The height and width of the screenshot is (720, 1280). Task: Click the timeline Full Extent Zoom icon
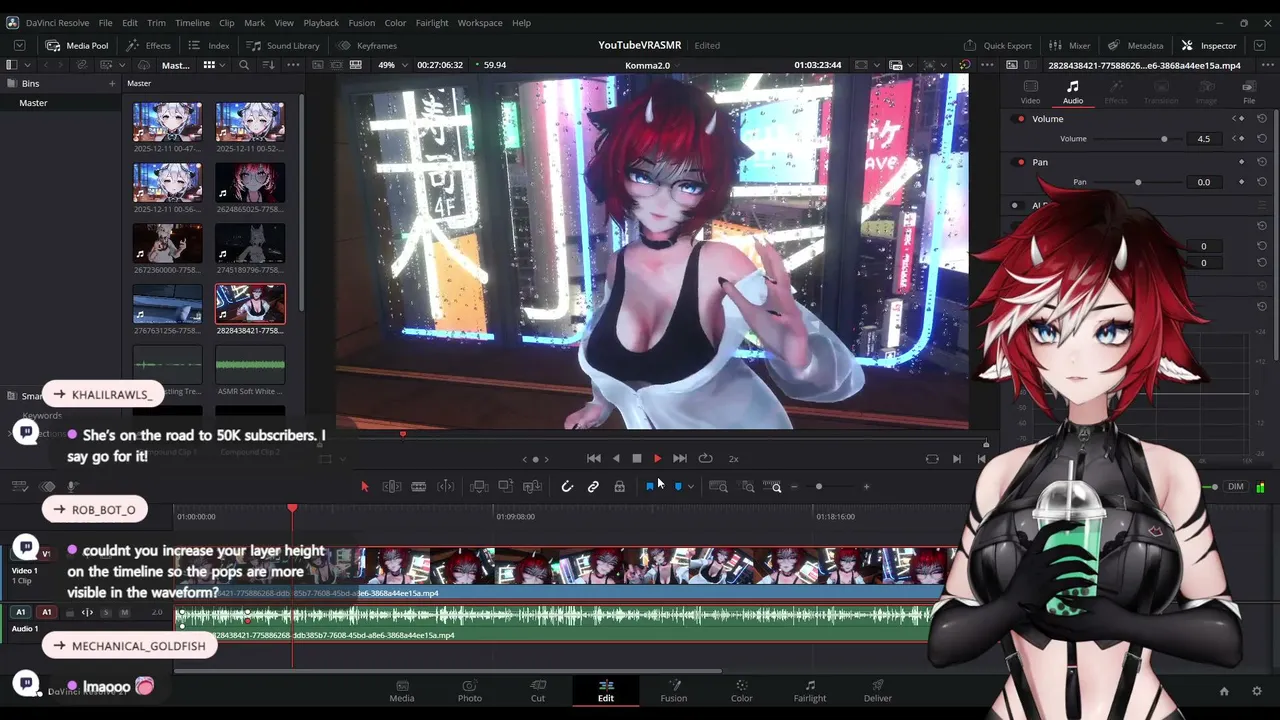tap(718, 487)
